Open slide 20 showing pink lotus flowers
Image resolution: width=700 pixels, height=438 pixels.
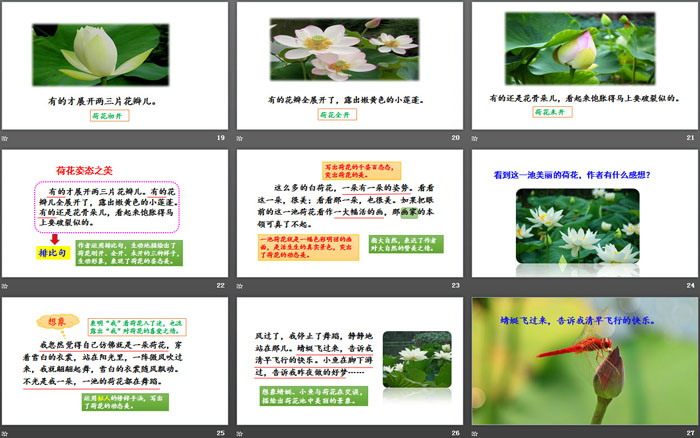pos(349,65)
